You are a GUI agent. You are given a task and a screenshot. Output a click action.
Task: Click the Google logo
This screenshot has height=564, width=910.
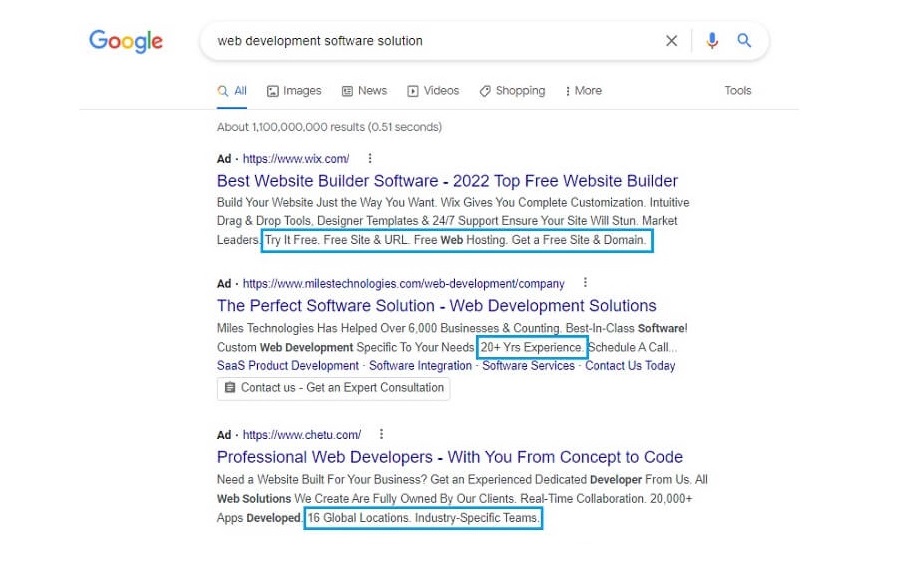[126, 41]
